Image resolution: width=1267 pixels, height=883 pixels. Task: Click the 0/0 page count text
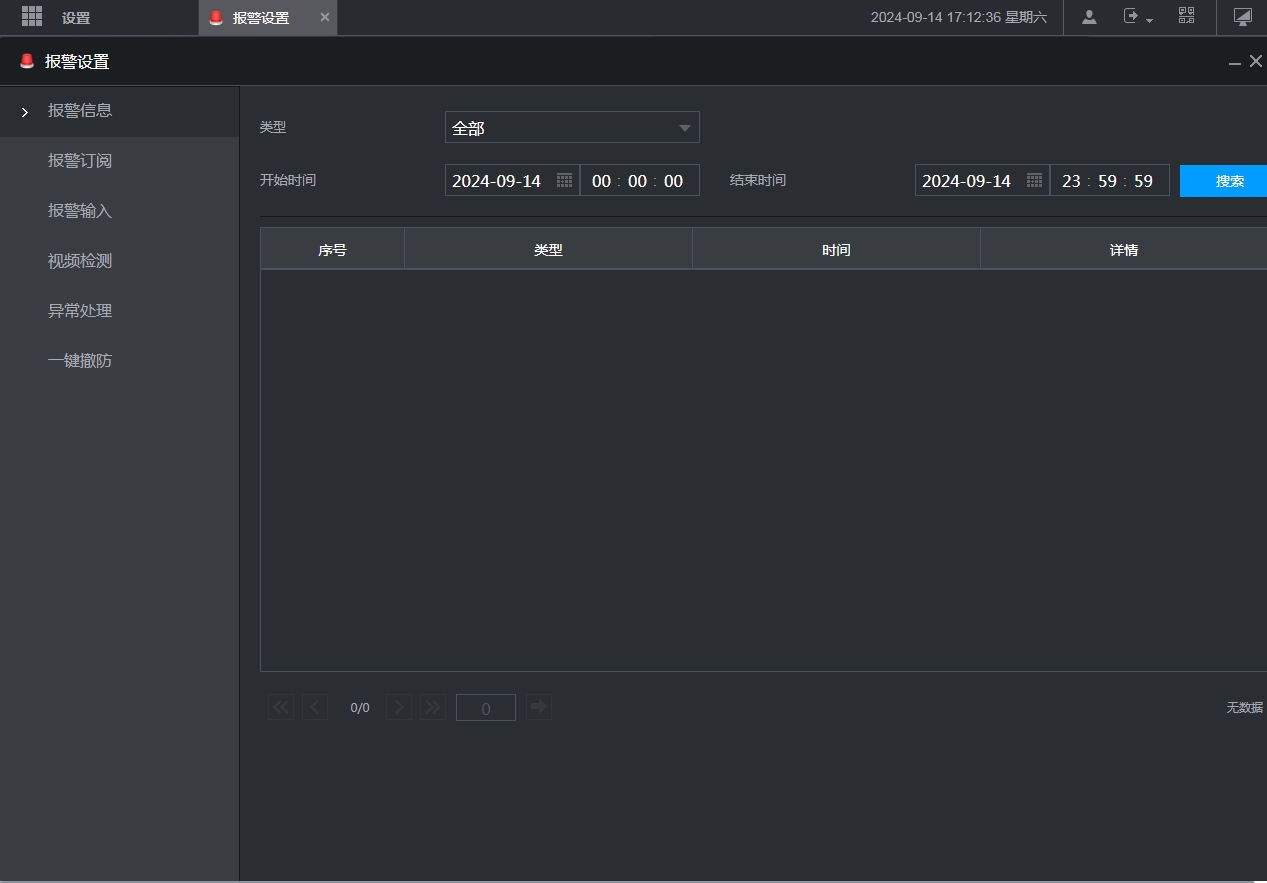tap(360, 707)
